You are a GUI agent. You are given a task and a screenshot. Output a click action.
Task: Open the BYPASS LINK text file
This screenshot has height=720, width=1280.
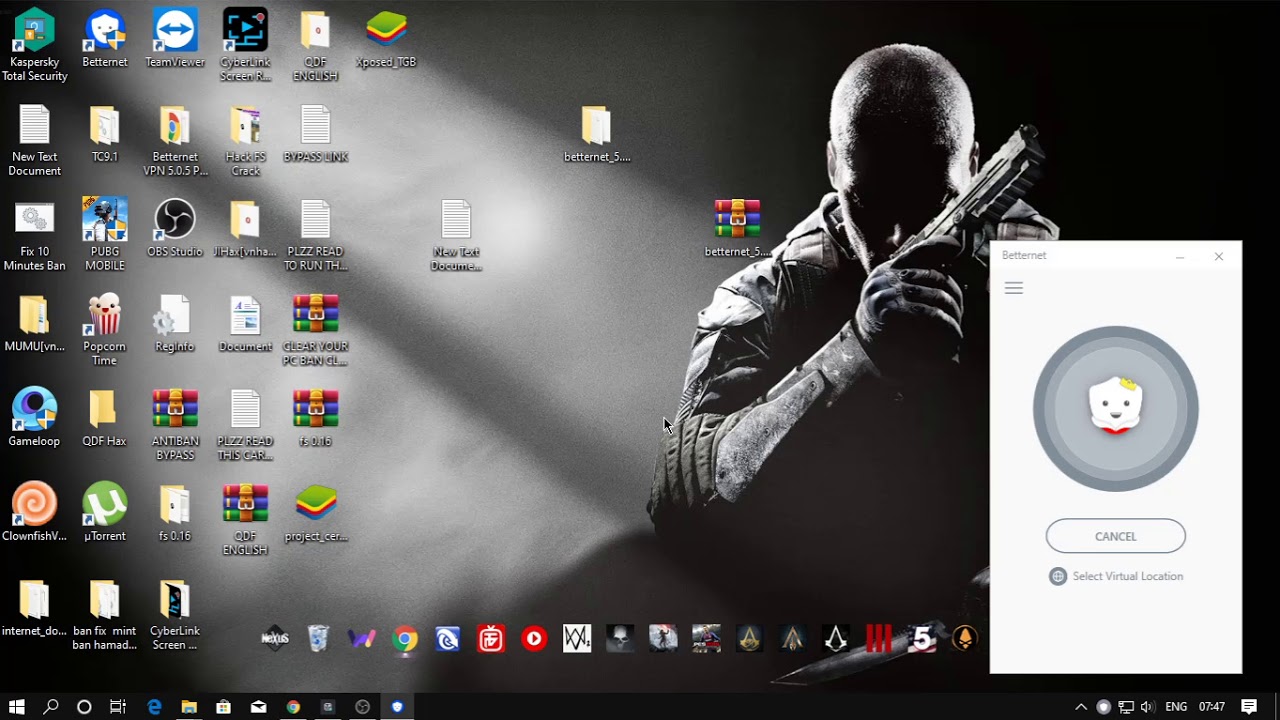pyautogui.click(x=315, y=134)
